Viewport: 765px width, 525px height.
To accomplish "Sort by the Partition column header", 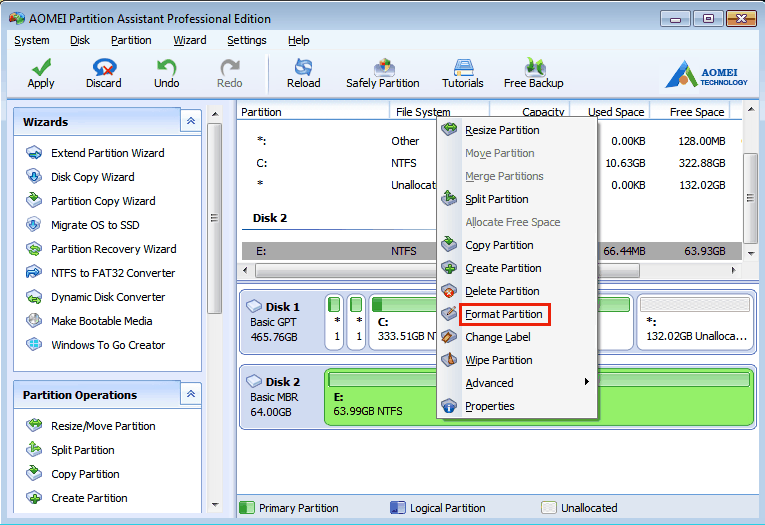I will (x=313, y=112).
